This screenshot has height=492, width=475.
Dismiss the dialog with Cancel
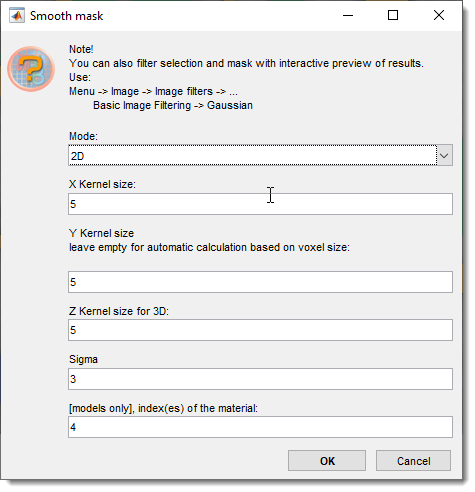(413, 461)
